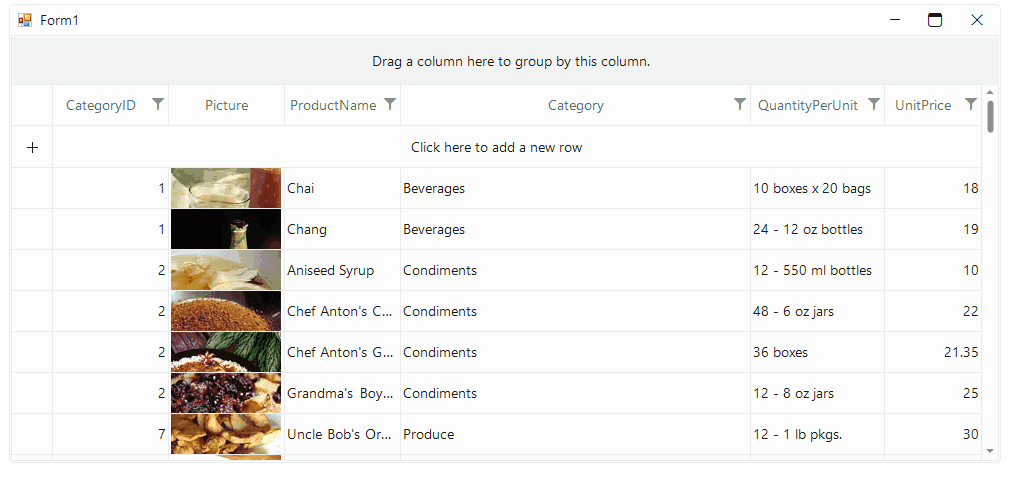Viewport: 1010px width, 483px height.
Task: Maximize the Form1 window
Action: pyautogui.click(x=935, y=21)
